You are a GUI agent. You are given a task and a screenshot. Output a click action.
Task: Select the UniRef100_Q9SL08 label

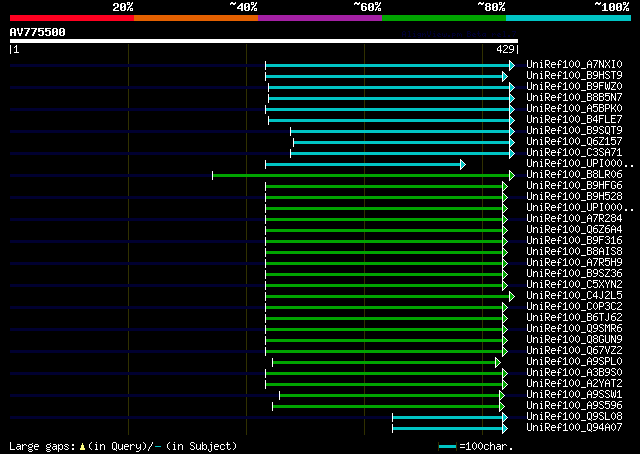pyautogui.click(x=574, y=417)
